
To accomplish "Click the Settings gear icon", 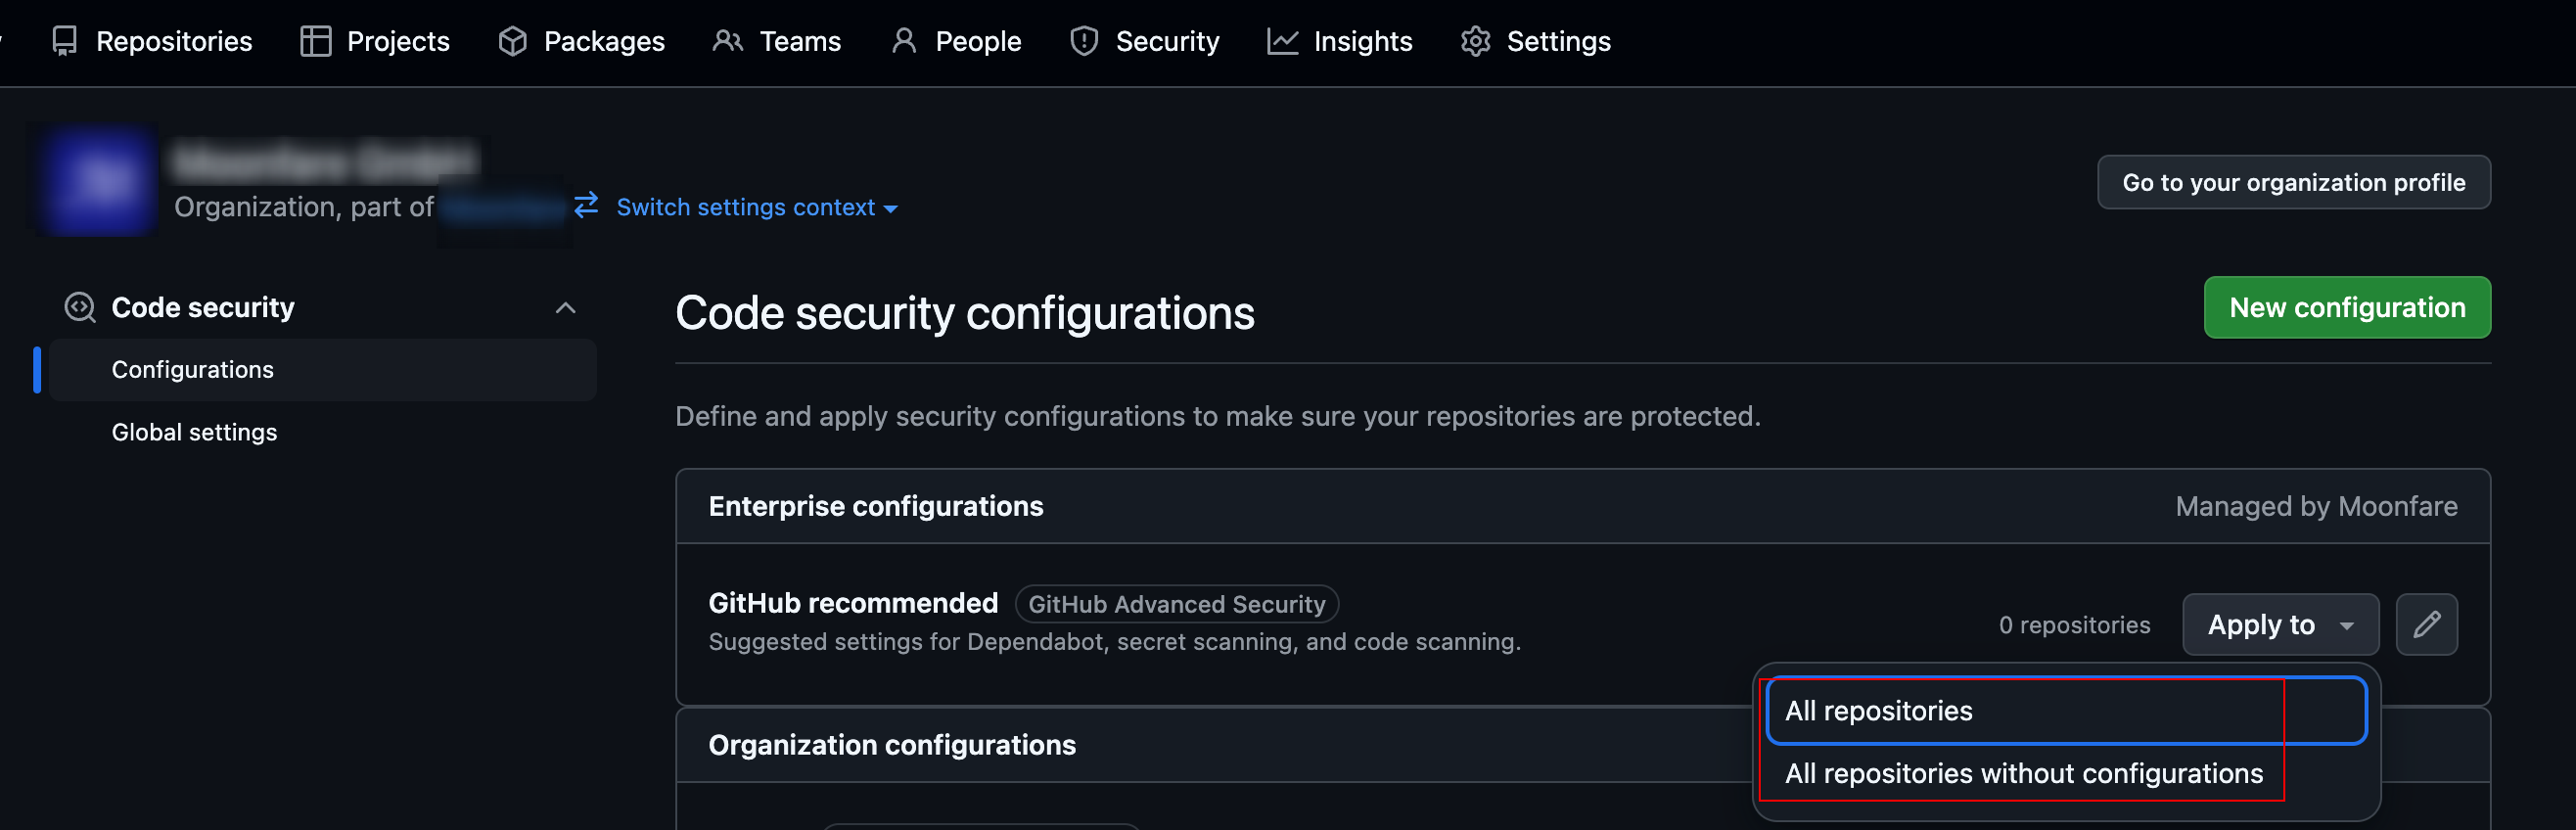I will [1475, 41].
